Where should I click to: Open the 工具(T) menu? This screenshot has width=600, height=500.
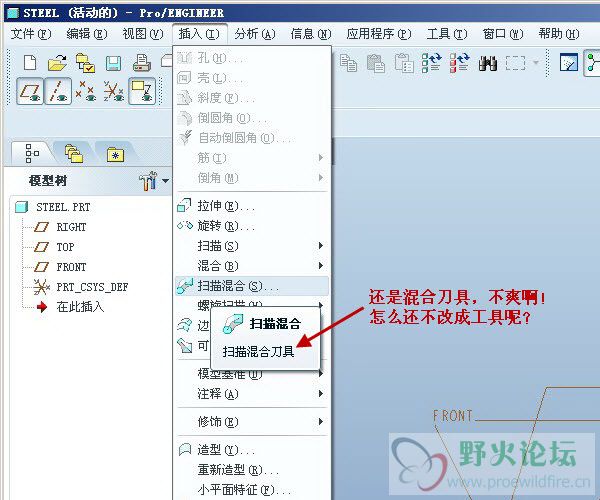pyautogui.click(x=447, y=34)
